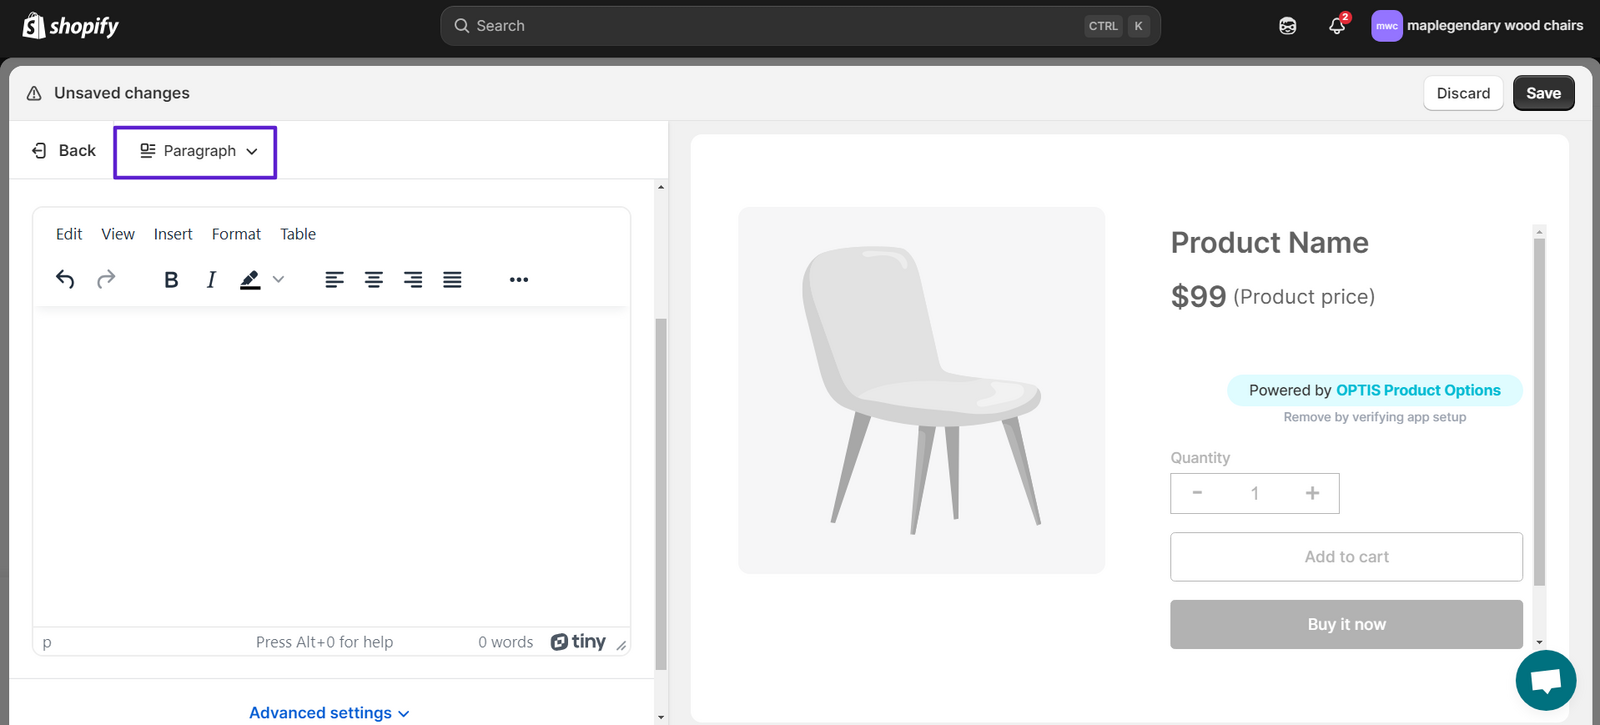1600x725 pixels.
Task: Justify the text
Action: click(452, 279)
